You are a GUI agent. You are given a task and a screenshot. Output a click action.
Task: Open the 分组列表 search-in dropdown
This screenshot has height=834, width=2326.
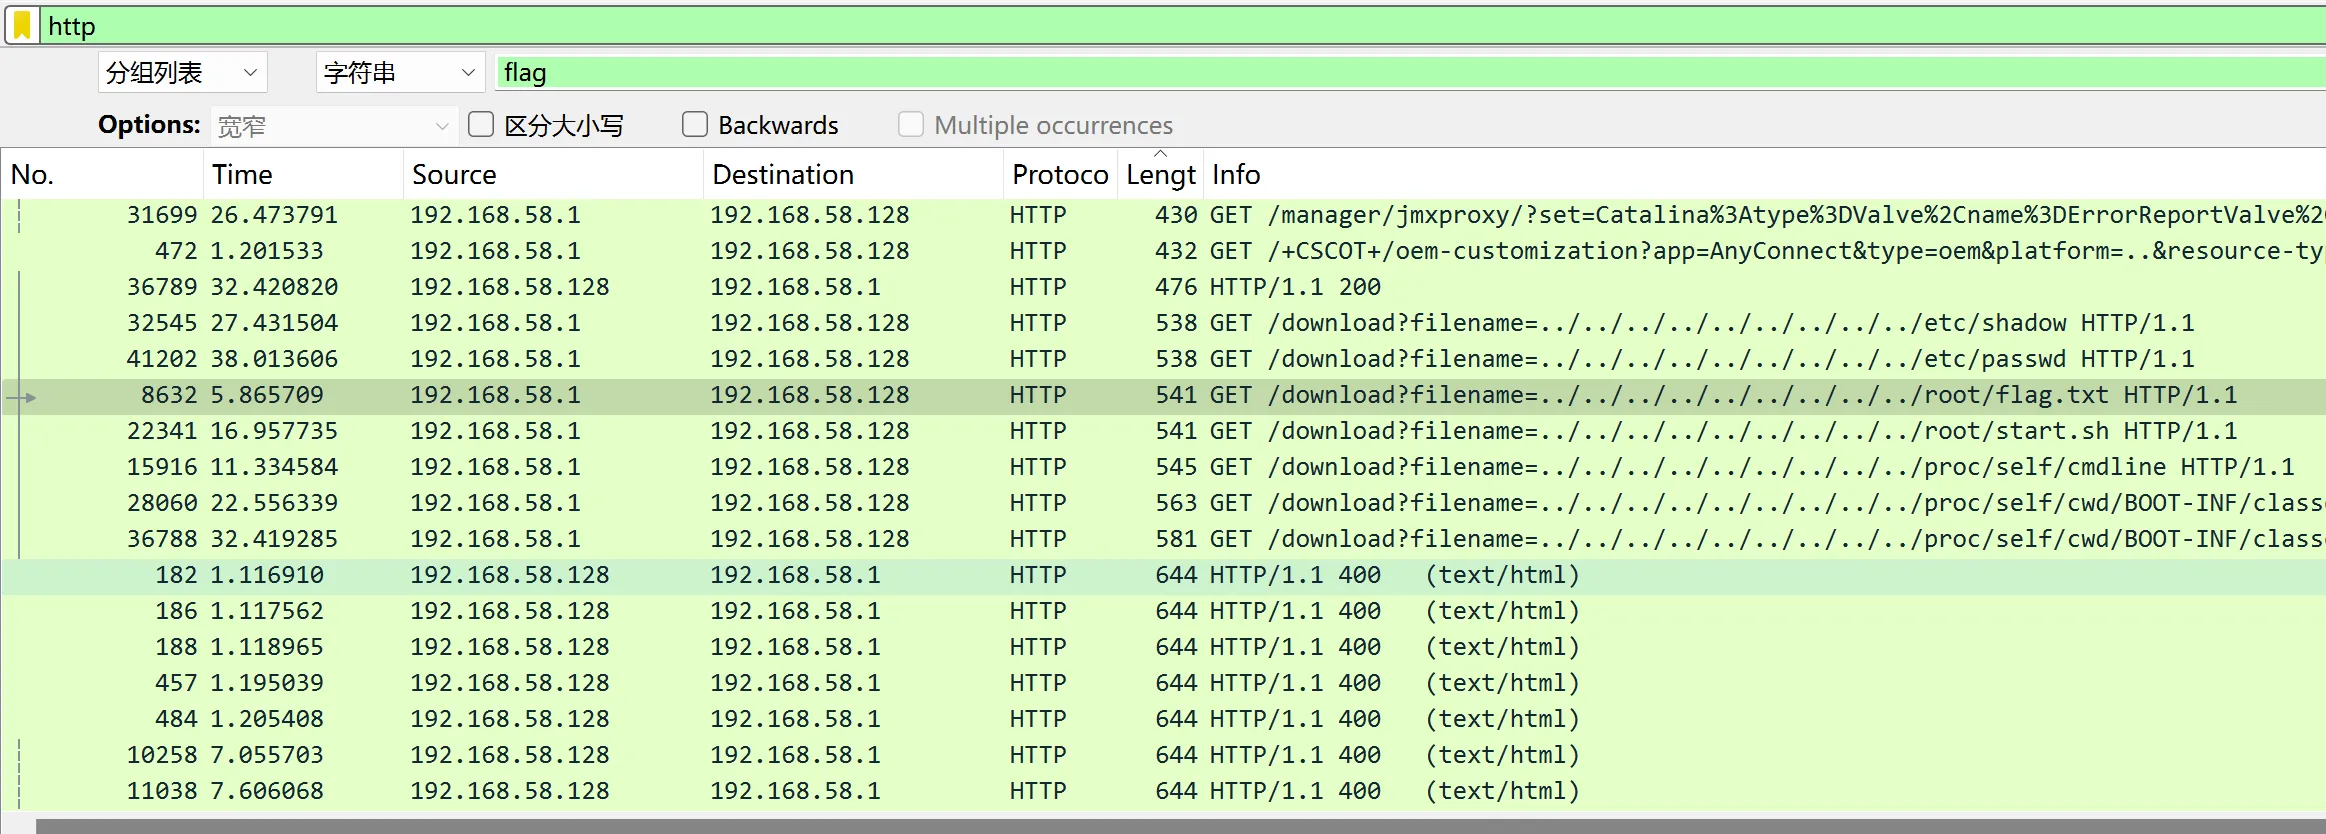tap(182, 73)
